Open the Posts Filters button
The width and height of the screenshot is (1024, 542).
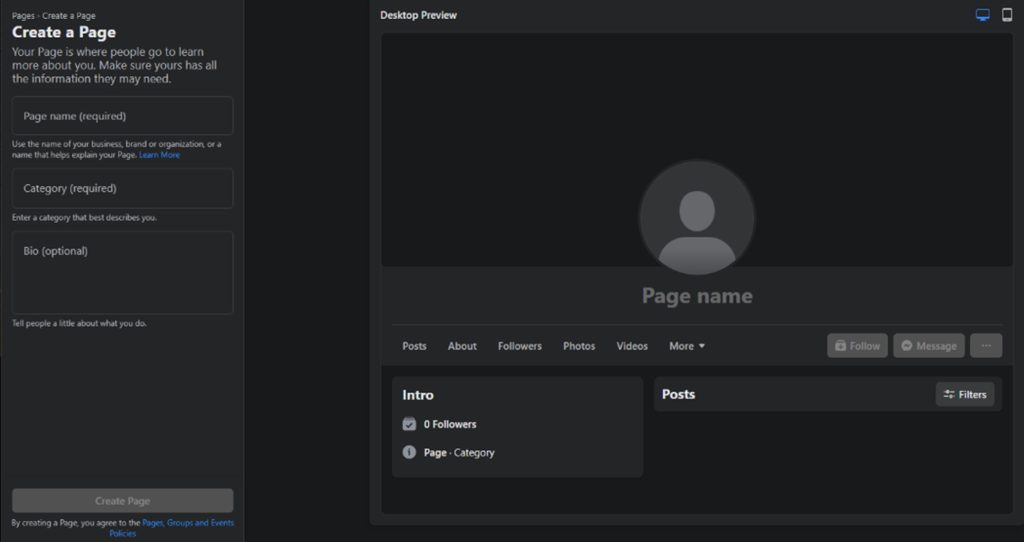click(x=965, y=394)
